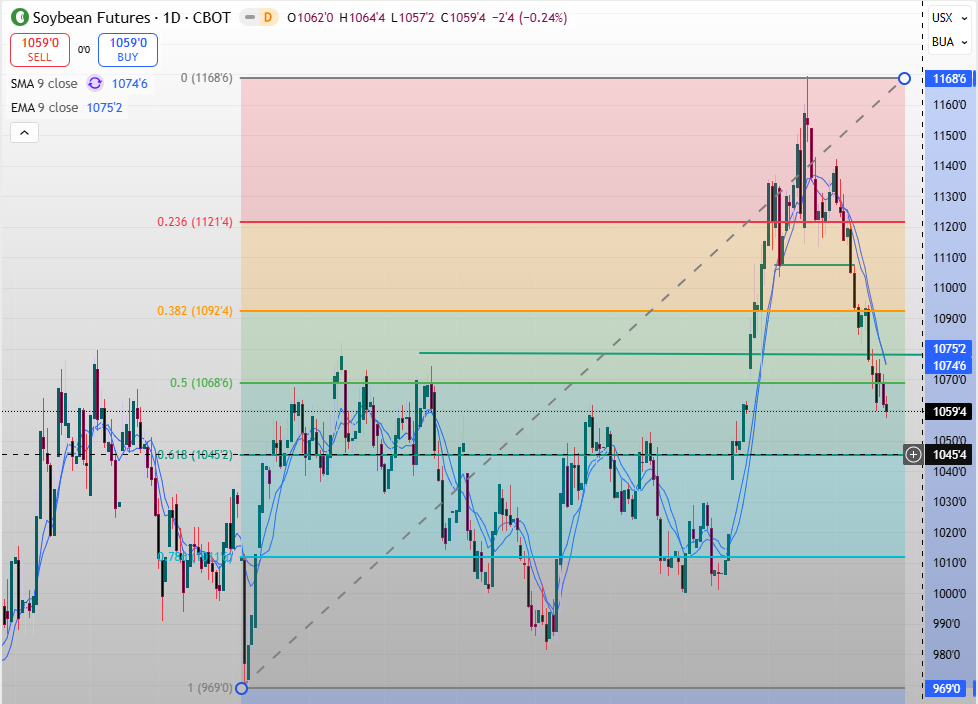The image size is (978, 704).
Task: Collapse the indicator legend with chevron button
Action: pos(25,132)
